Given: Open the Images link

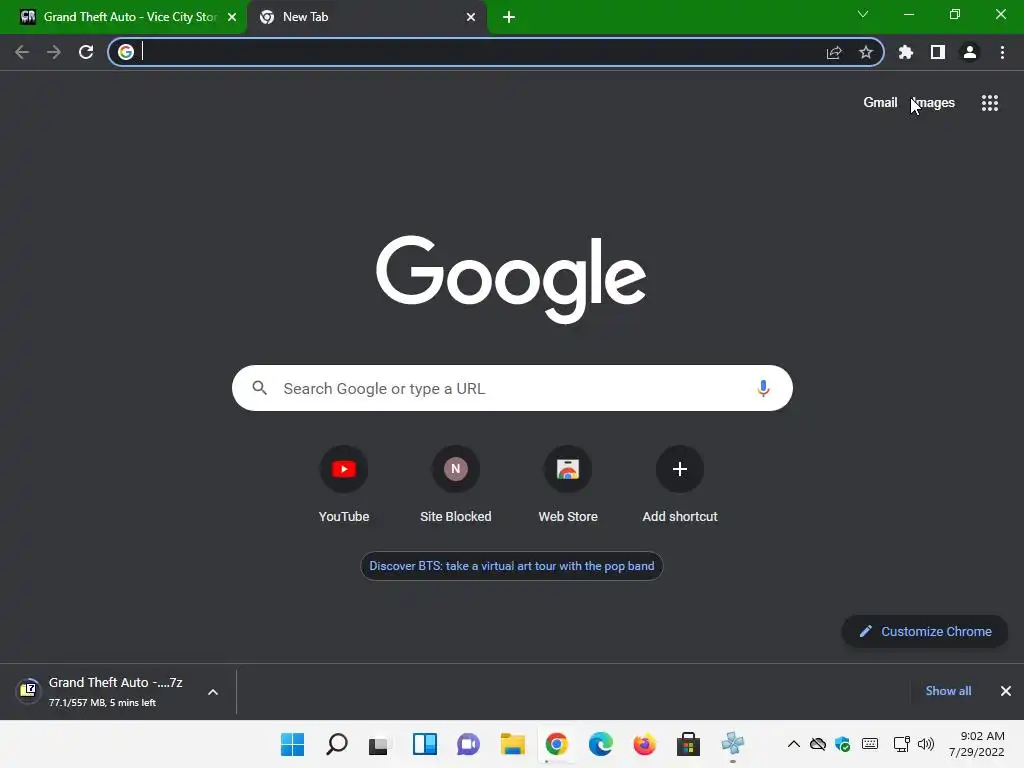Looking at the screenshot, I should tap(933, 103).
